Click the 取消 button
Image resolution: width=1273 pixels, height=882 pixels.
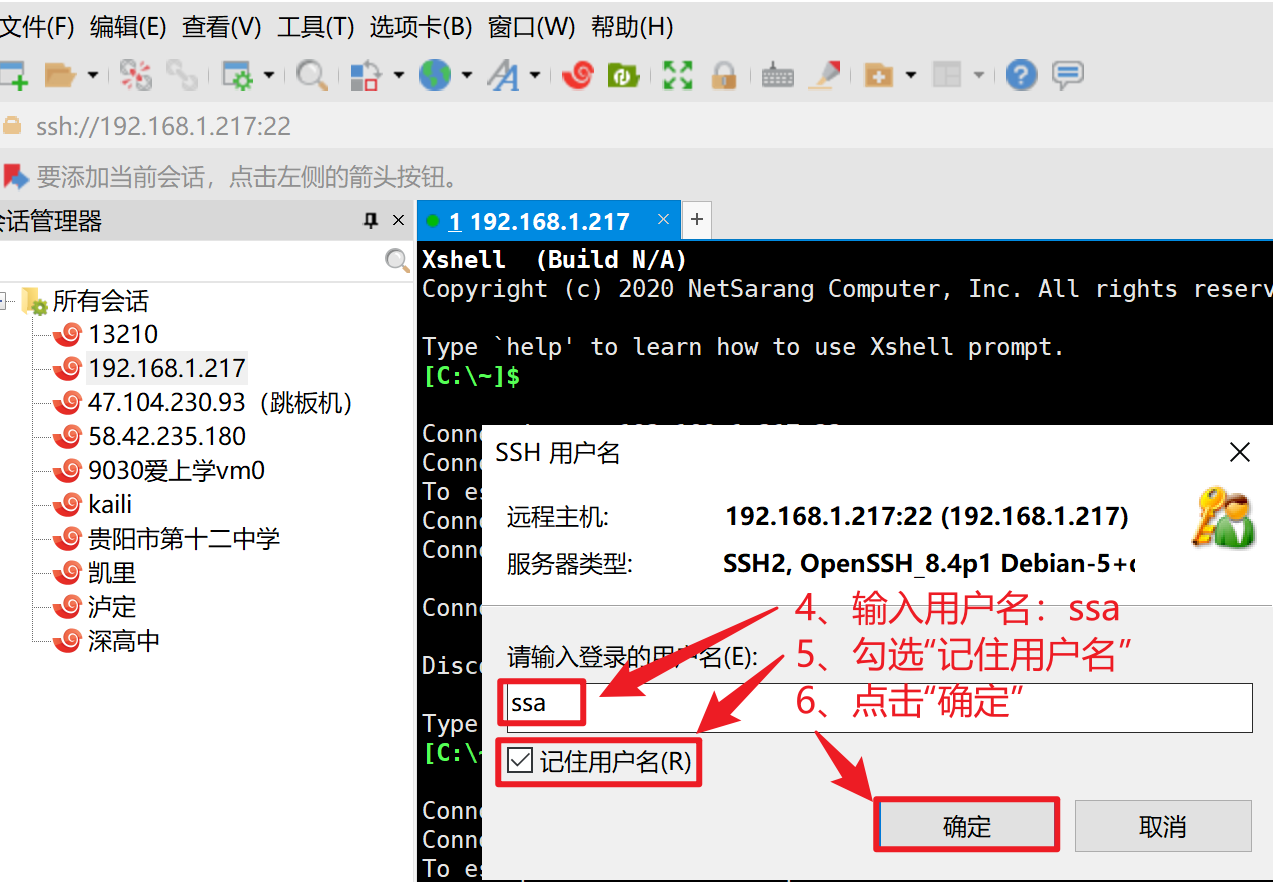(x=1163, y=826)
